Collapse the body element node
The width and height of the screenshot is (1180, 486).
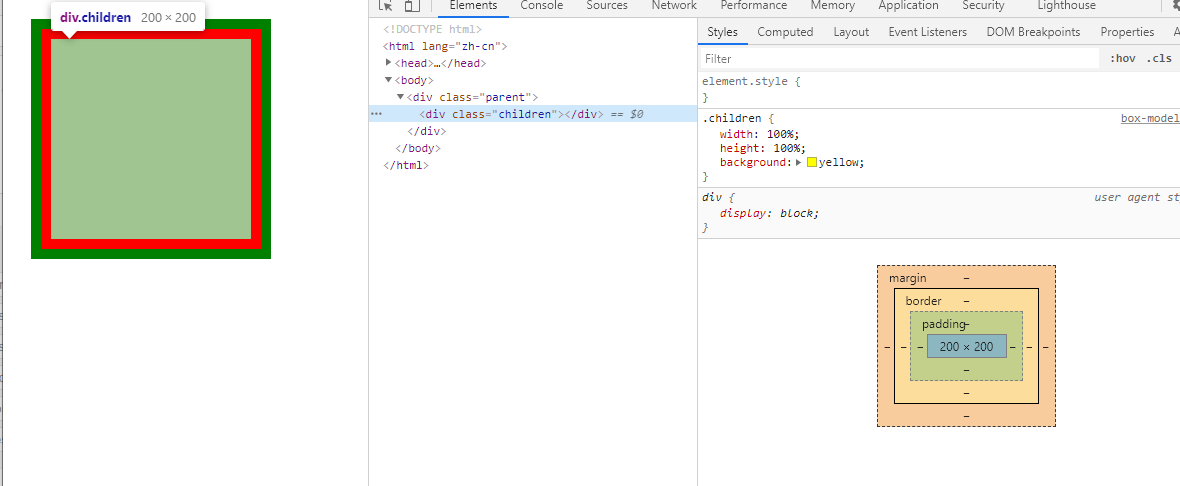click(388, 80)
